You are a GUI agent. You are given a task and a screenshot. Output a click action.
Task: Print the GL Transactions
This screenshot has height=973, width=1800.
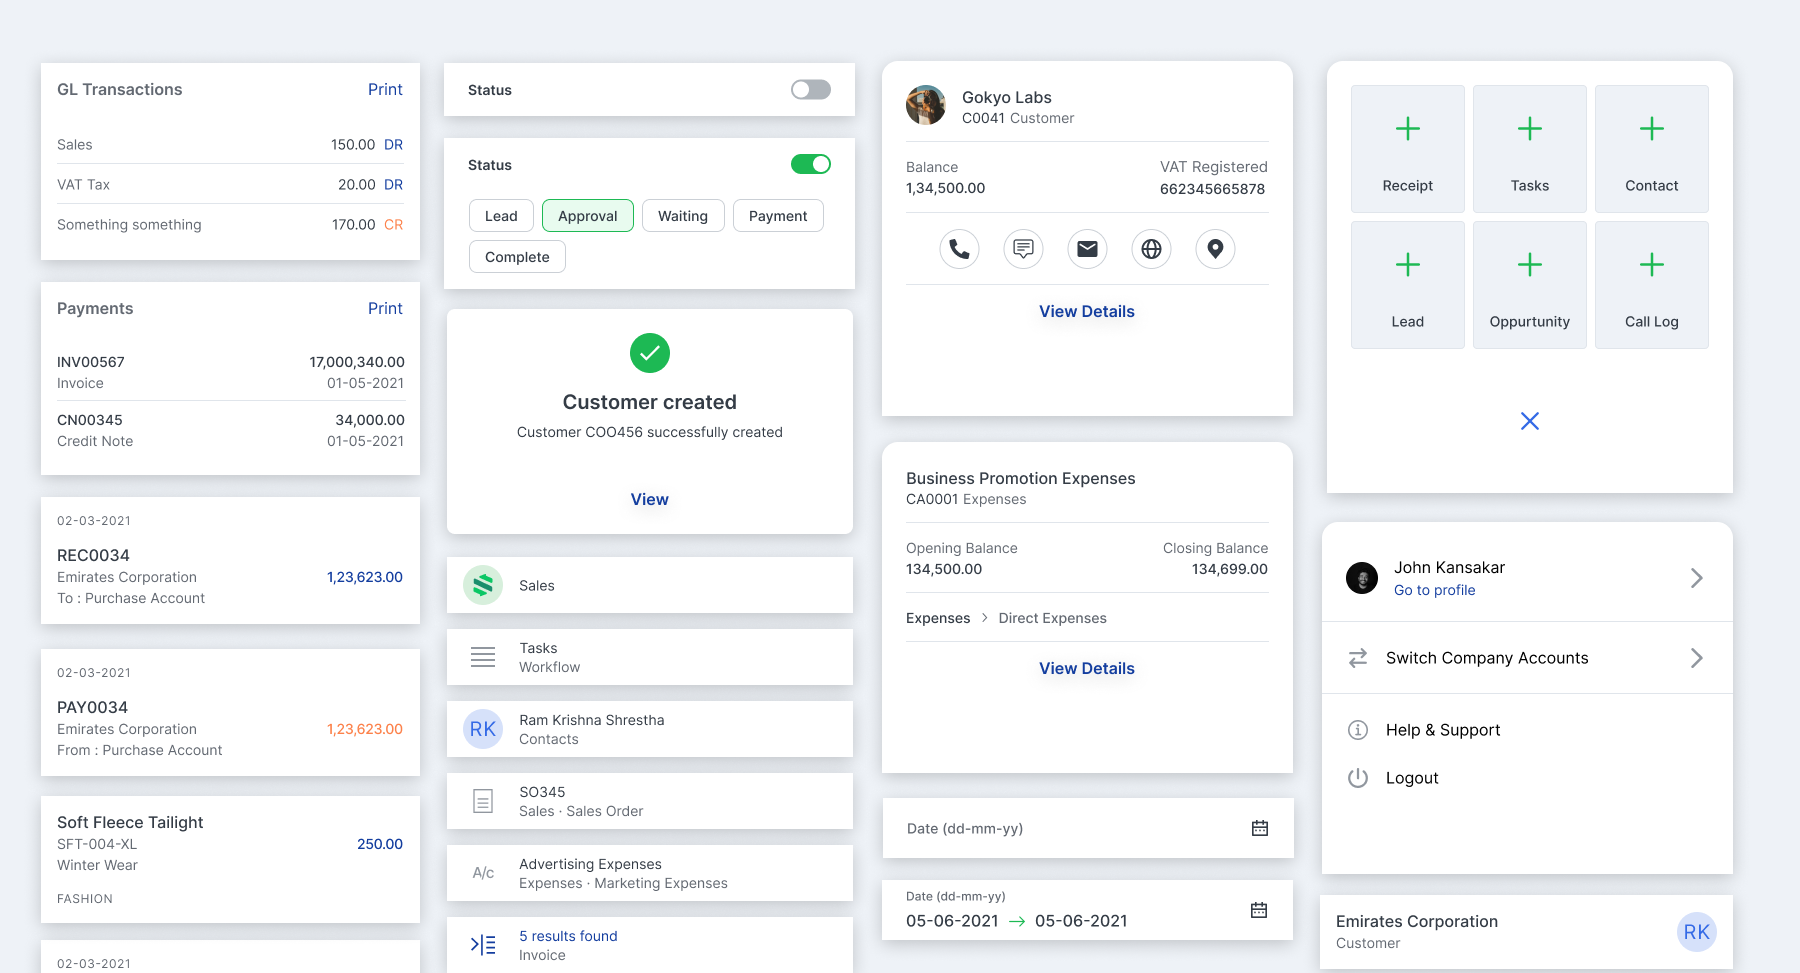[385, 89]
